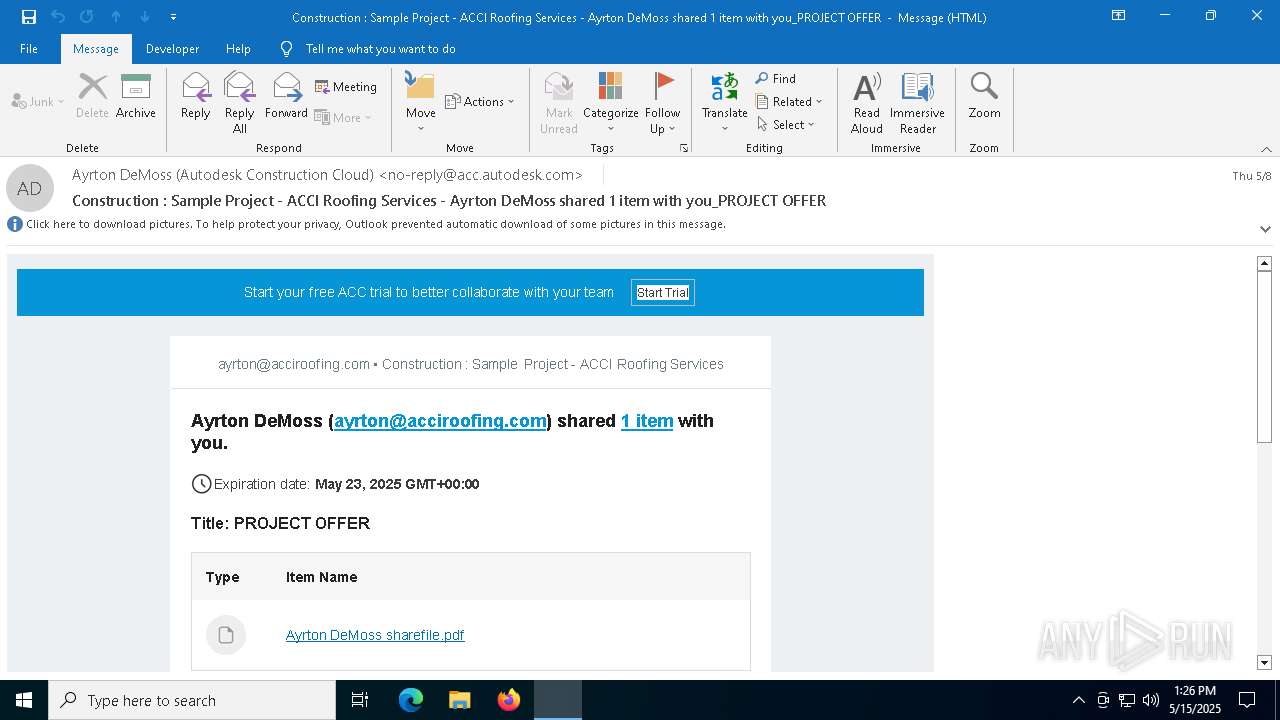
Task: Open the More respond options dropdown
Action: click(x=343, y=117)
